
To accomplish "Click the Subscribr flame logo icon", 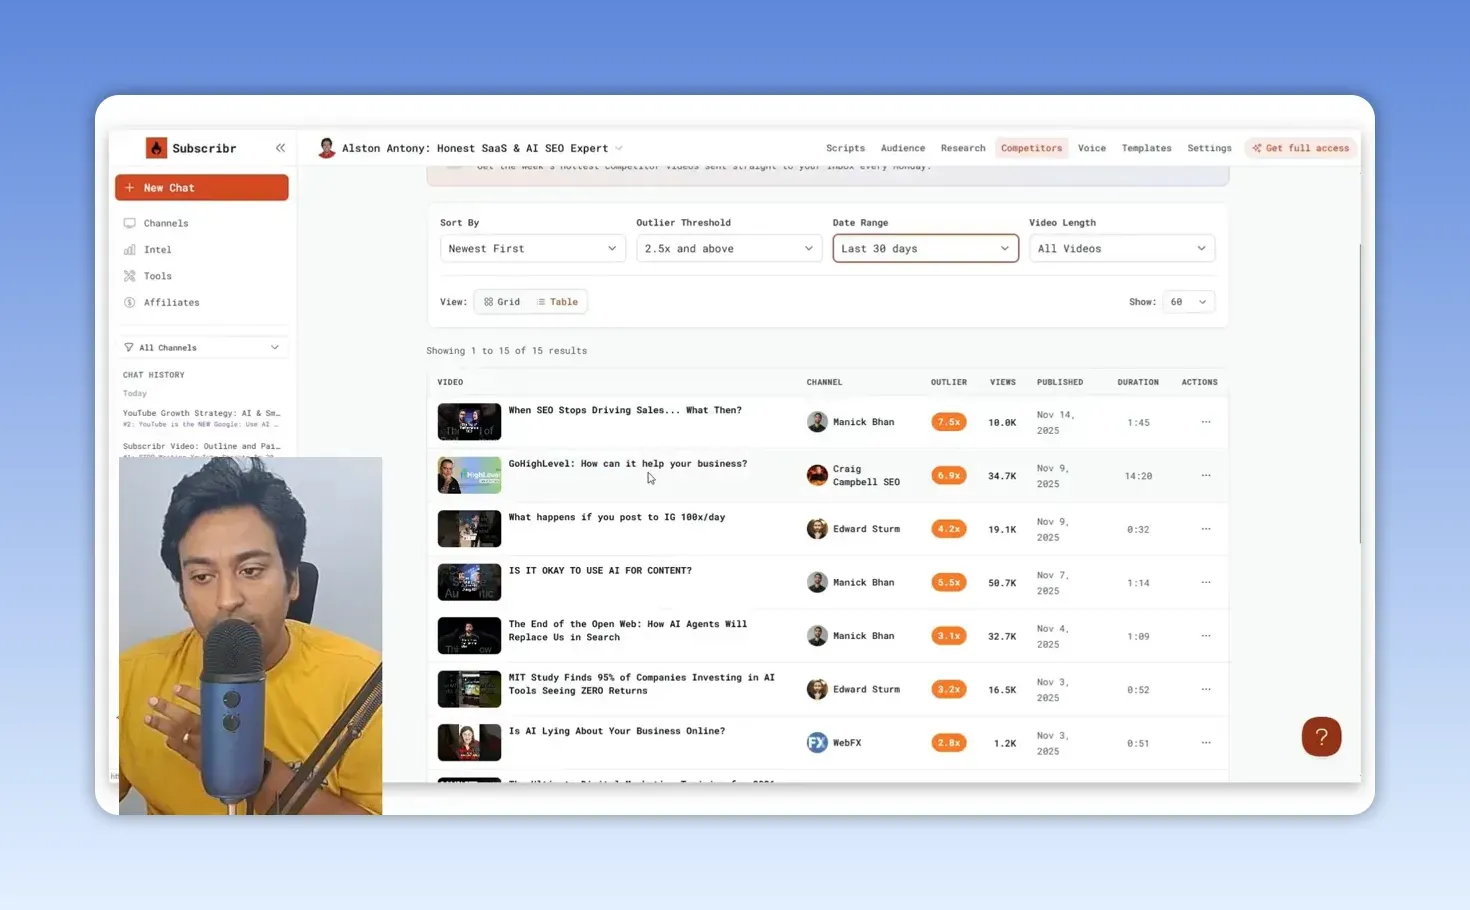I will 156,148.
